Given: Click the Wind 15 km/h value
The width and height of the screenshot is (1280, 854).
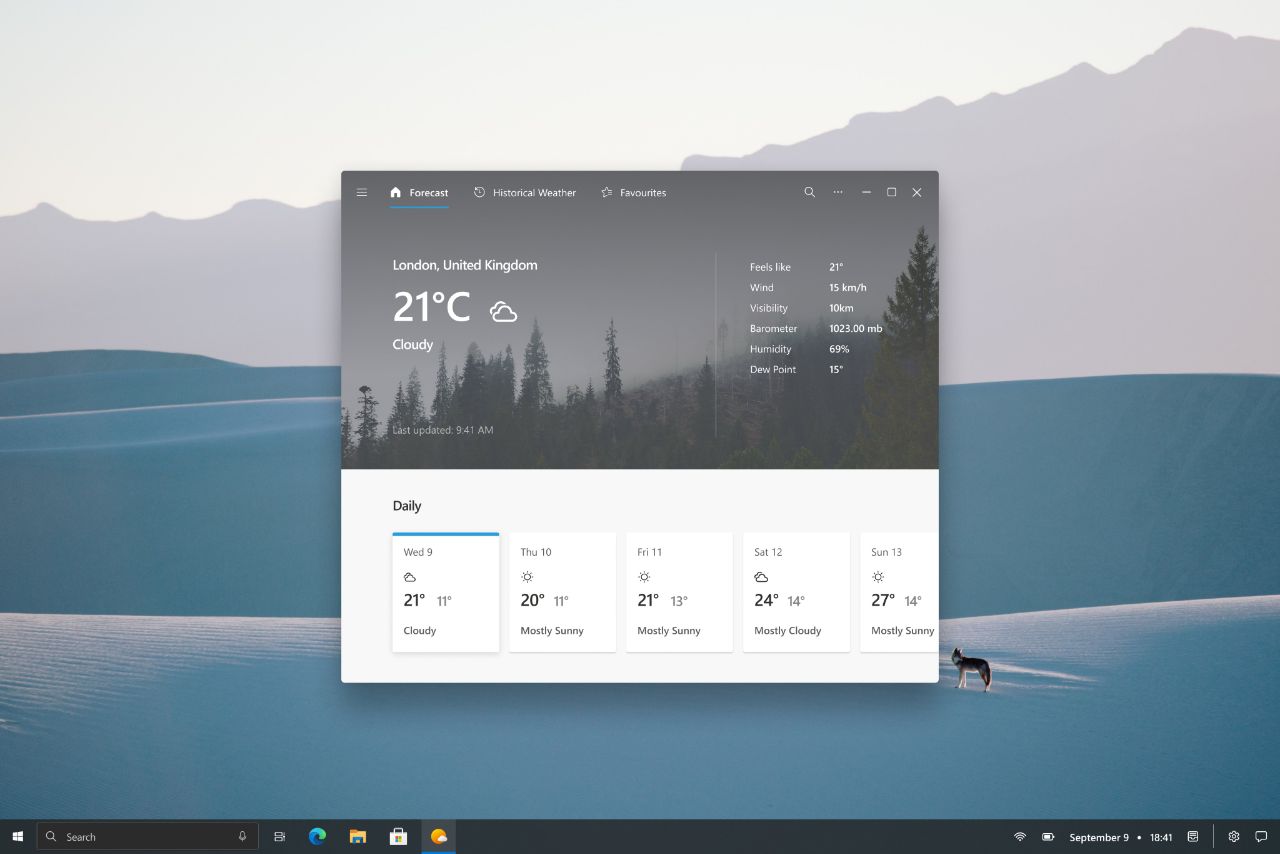Looking at the screenshot, I should pos(848,288).
